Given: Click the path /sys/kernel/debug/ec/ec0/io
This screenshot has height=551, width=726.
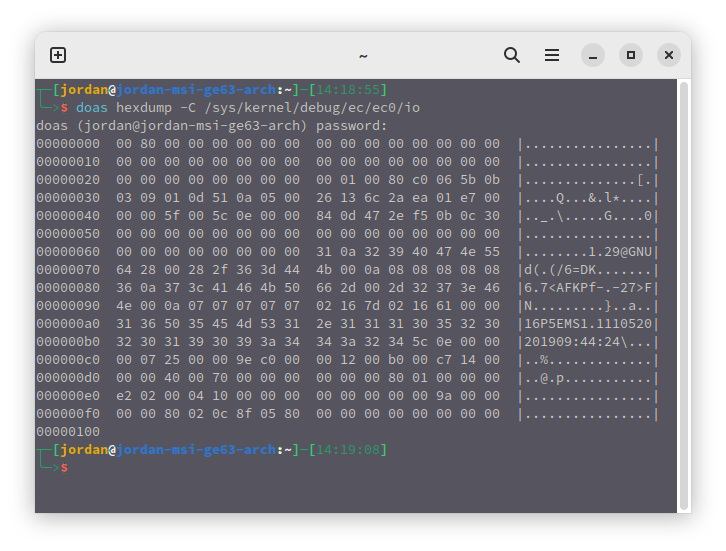Looking at the screenshot, I should [x=312, y=107].
